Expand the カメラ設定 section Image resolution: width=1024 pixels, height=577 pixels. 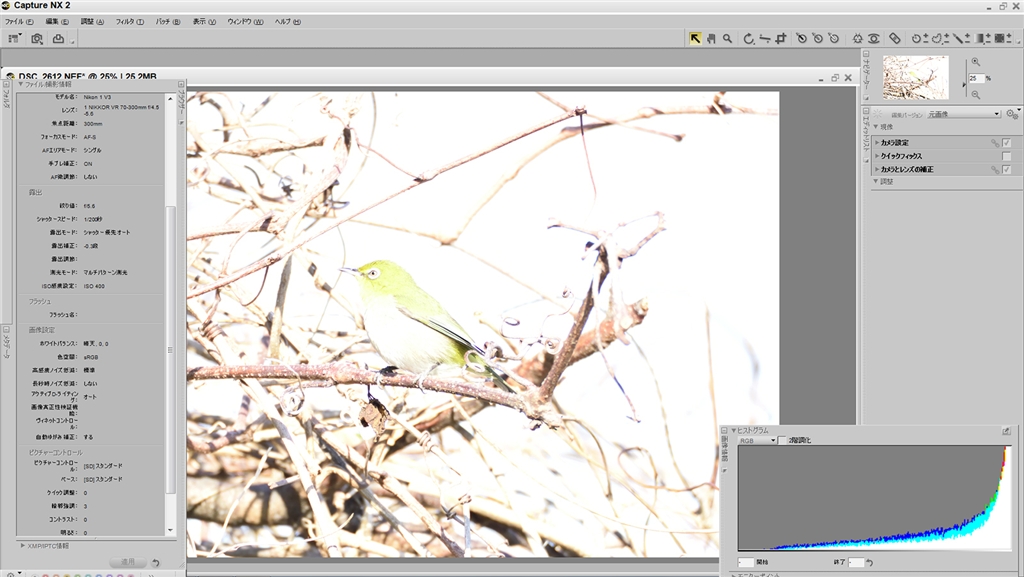877,142
